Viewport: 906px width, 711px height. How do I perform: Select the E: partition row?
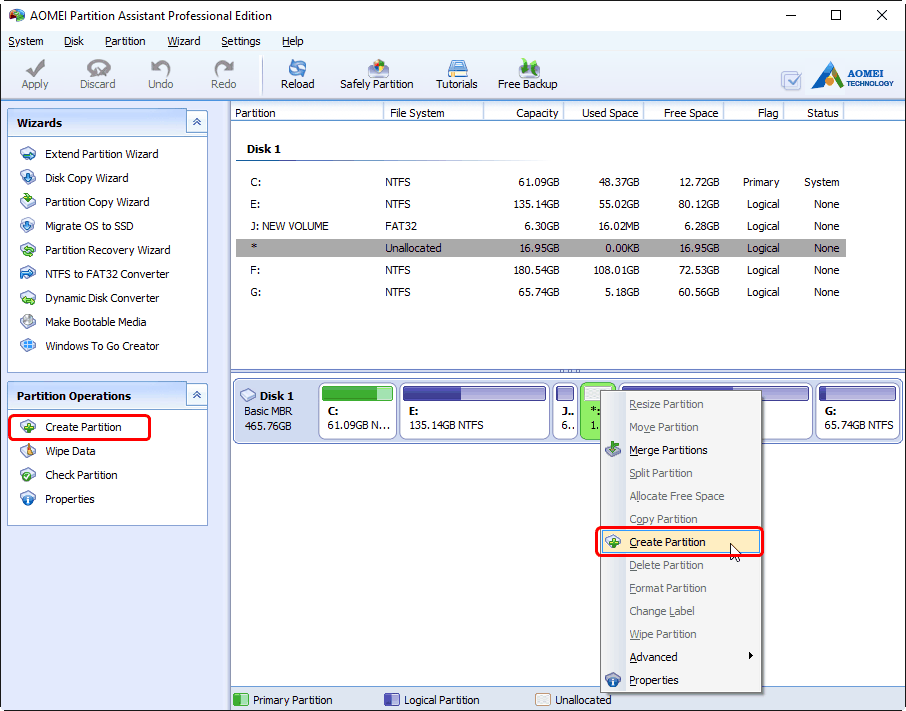541,204
